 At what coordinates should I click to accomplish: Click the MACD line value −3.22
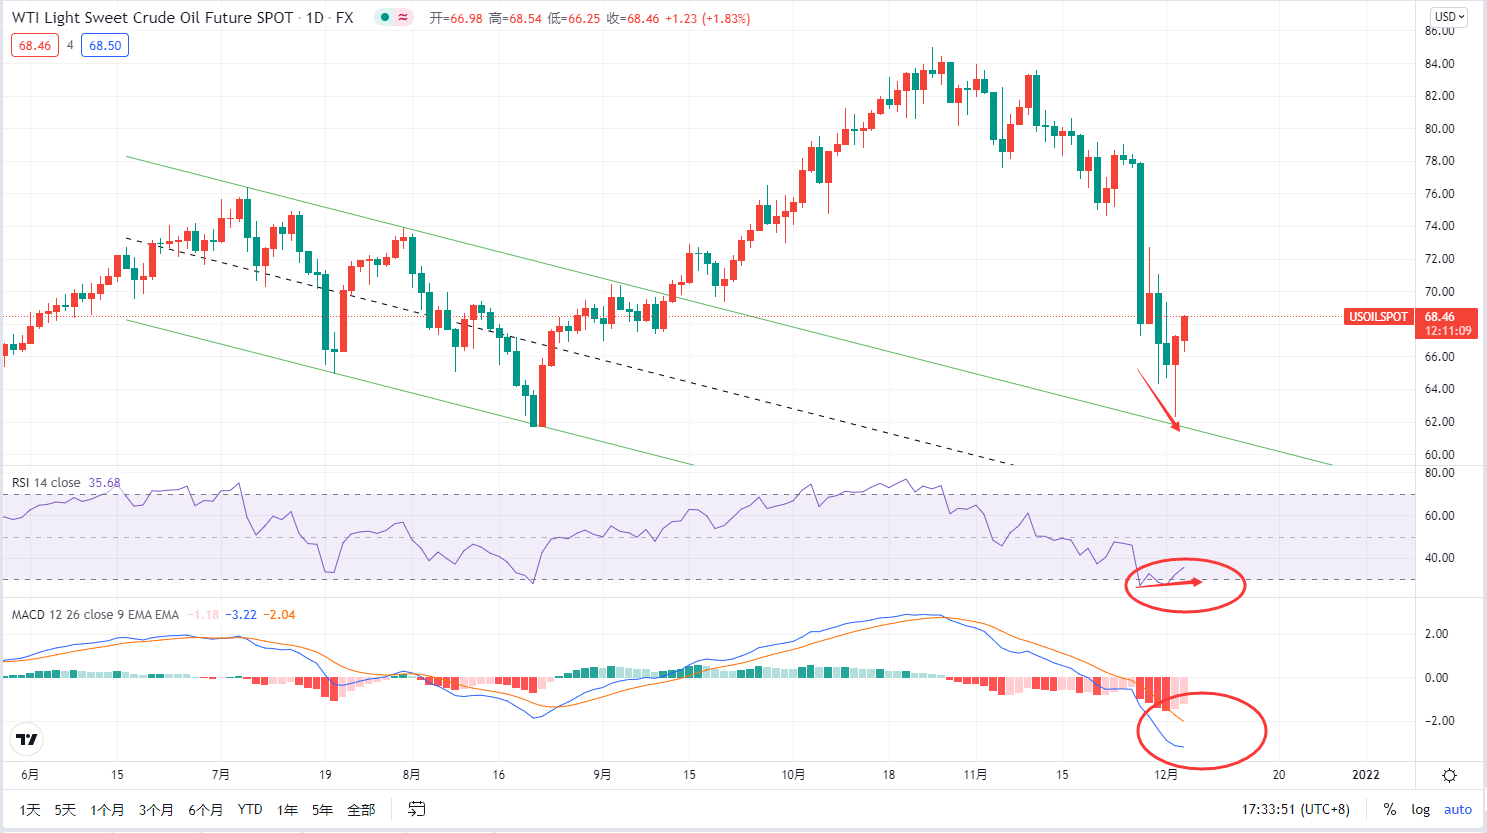coord(241,615)
